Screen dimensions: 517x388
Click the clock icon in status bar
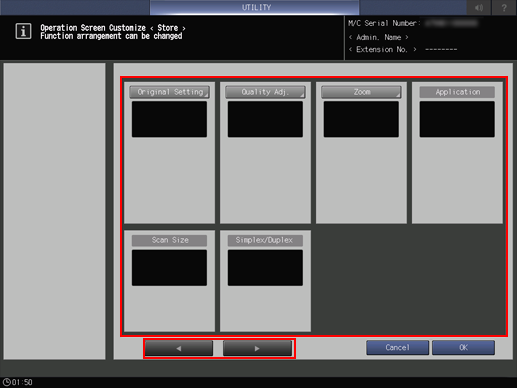click(6, 382)
